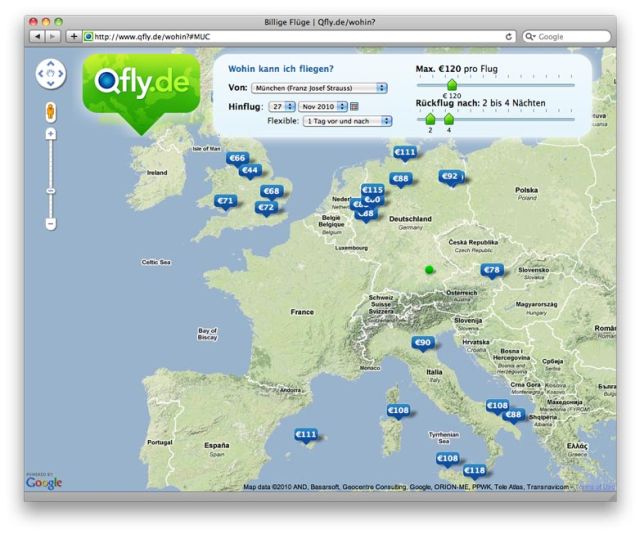Click the minimum nights slider handle at 2
The width and height of the screenshot is (640, 534).
[x=430, y=119]
